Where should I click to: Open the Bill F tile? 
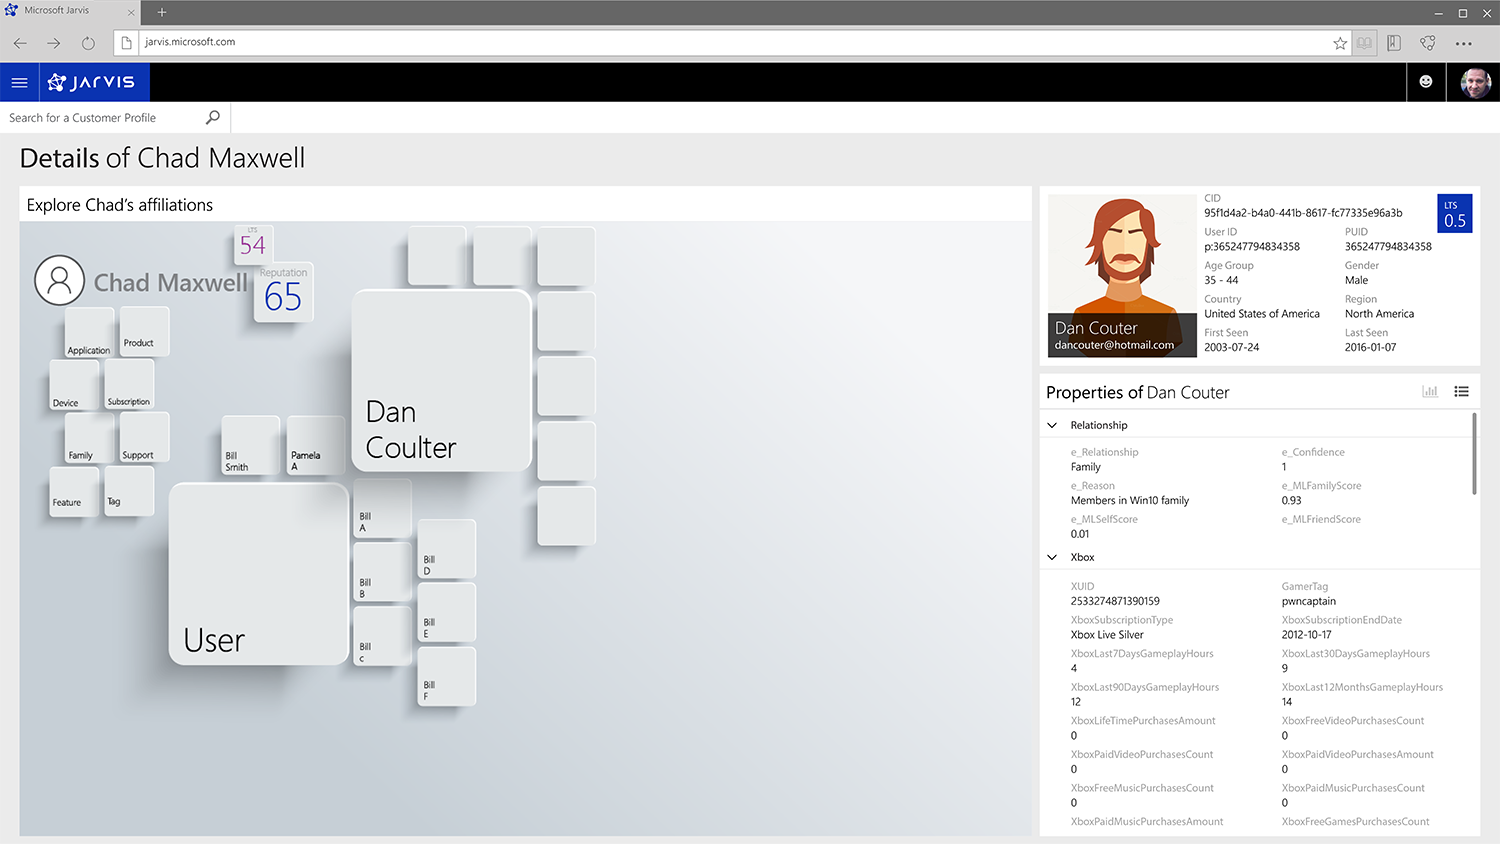[446, 677]
